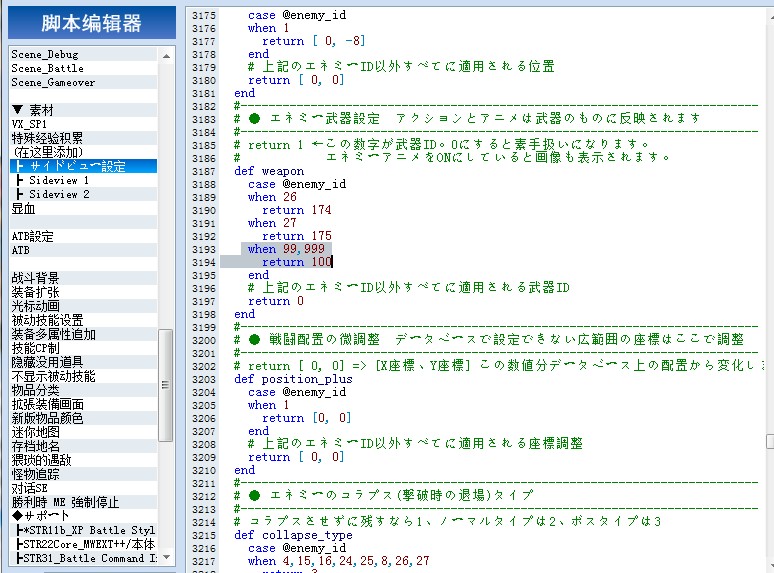Image resolution: width=774 pixels, height=573 pixels.
Task: Select the ATB設定 script
Action: (83, 236)
